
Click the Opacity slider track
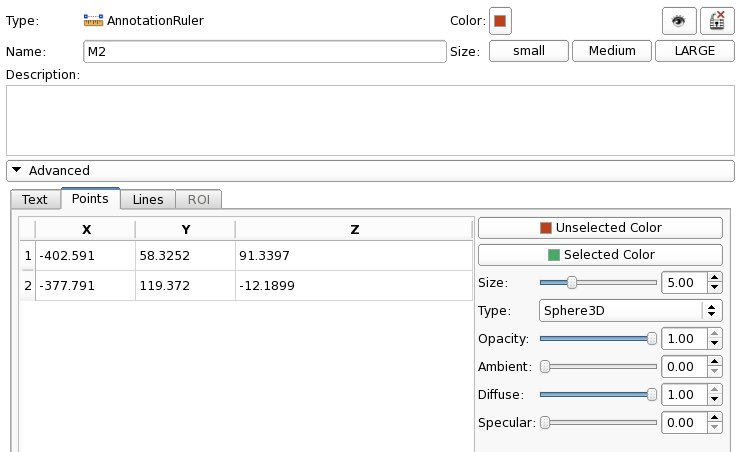597,339
